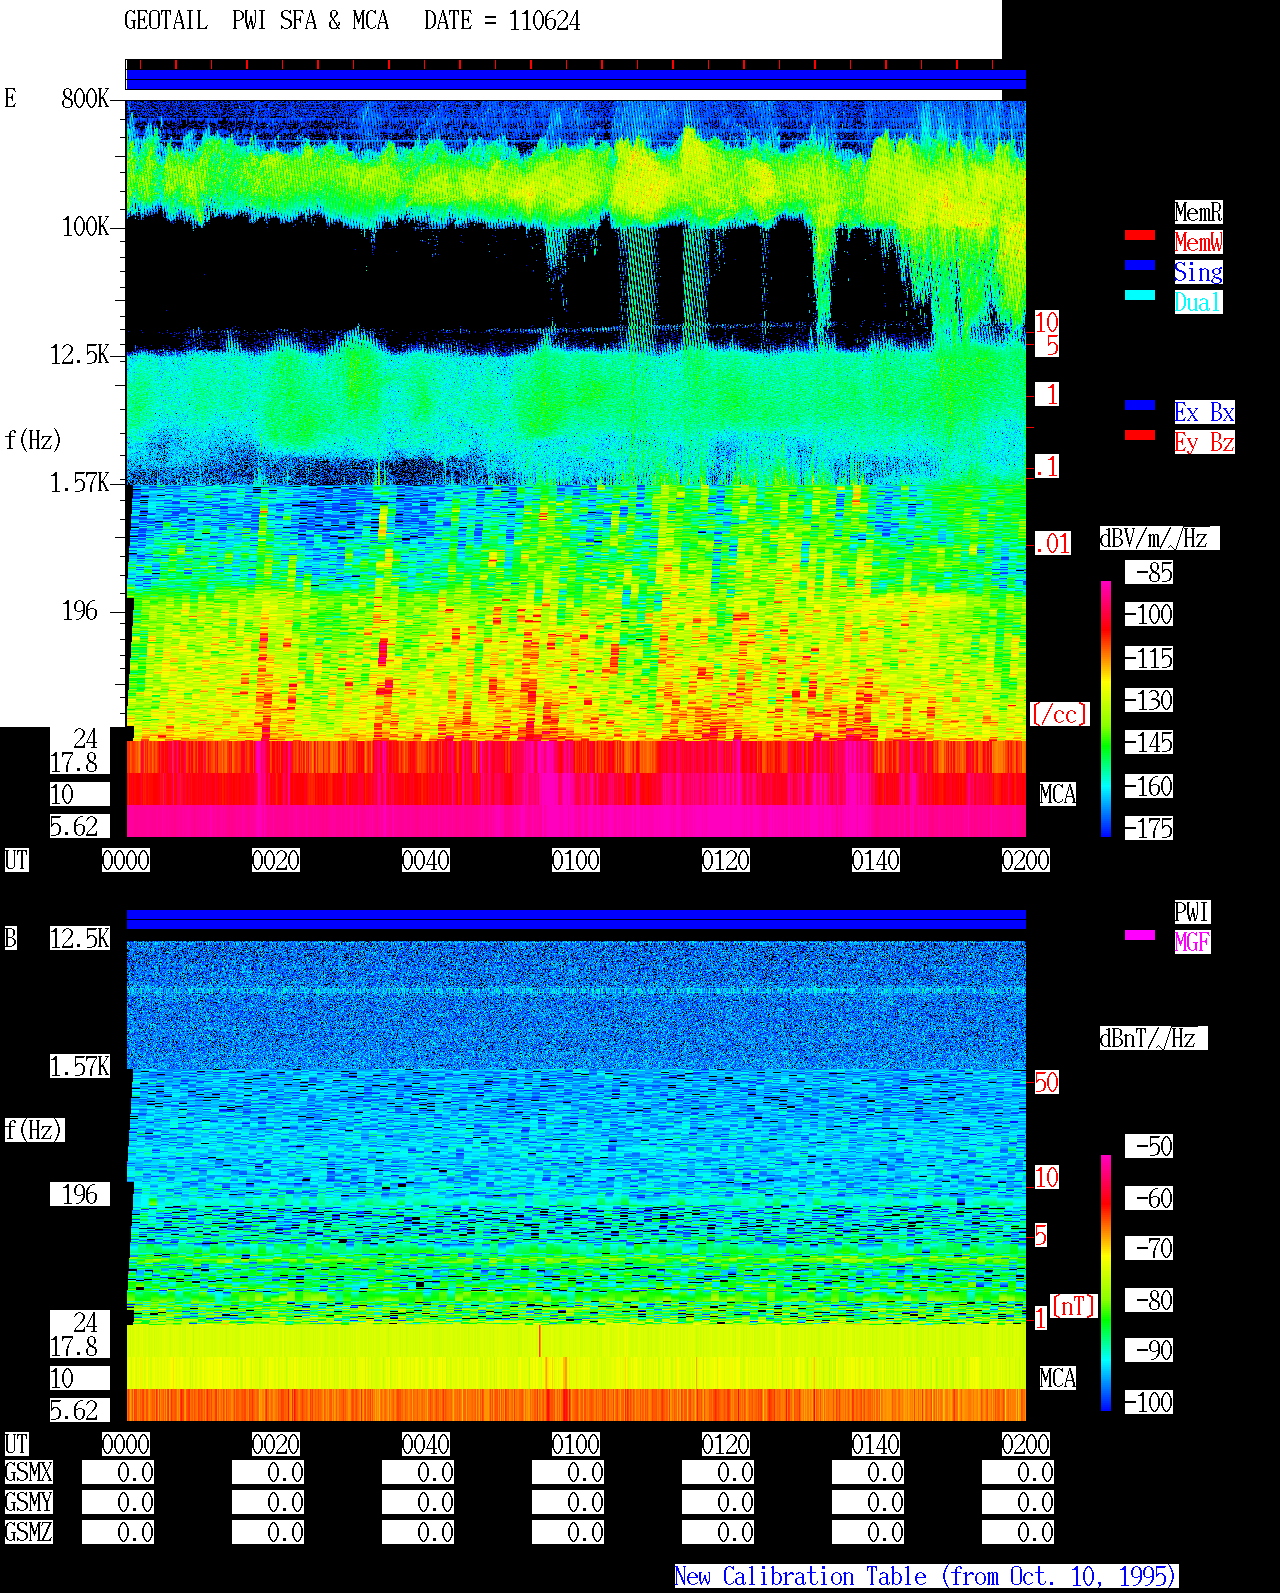Click the red Ey Bz legend swatch
The height and width of the screenshot is (1593, 1280).
(x=1140, y=435)
